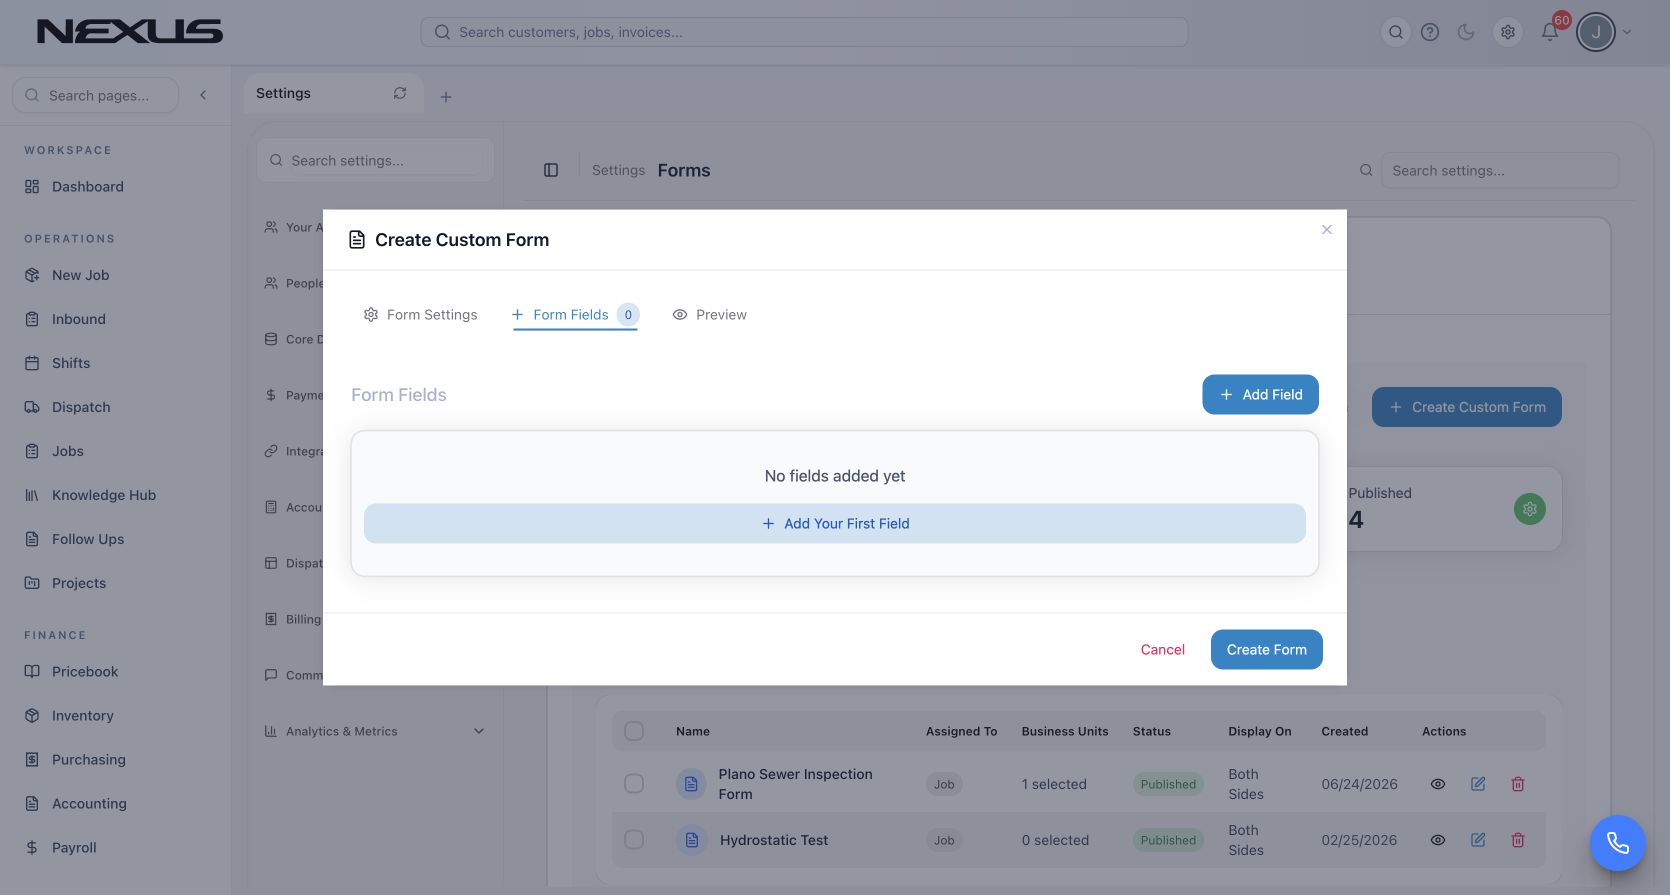Expand Analytics & Metrics settings group
Image resolution: width=1670 pixels, height=895 pixels.
coord(375,732)
